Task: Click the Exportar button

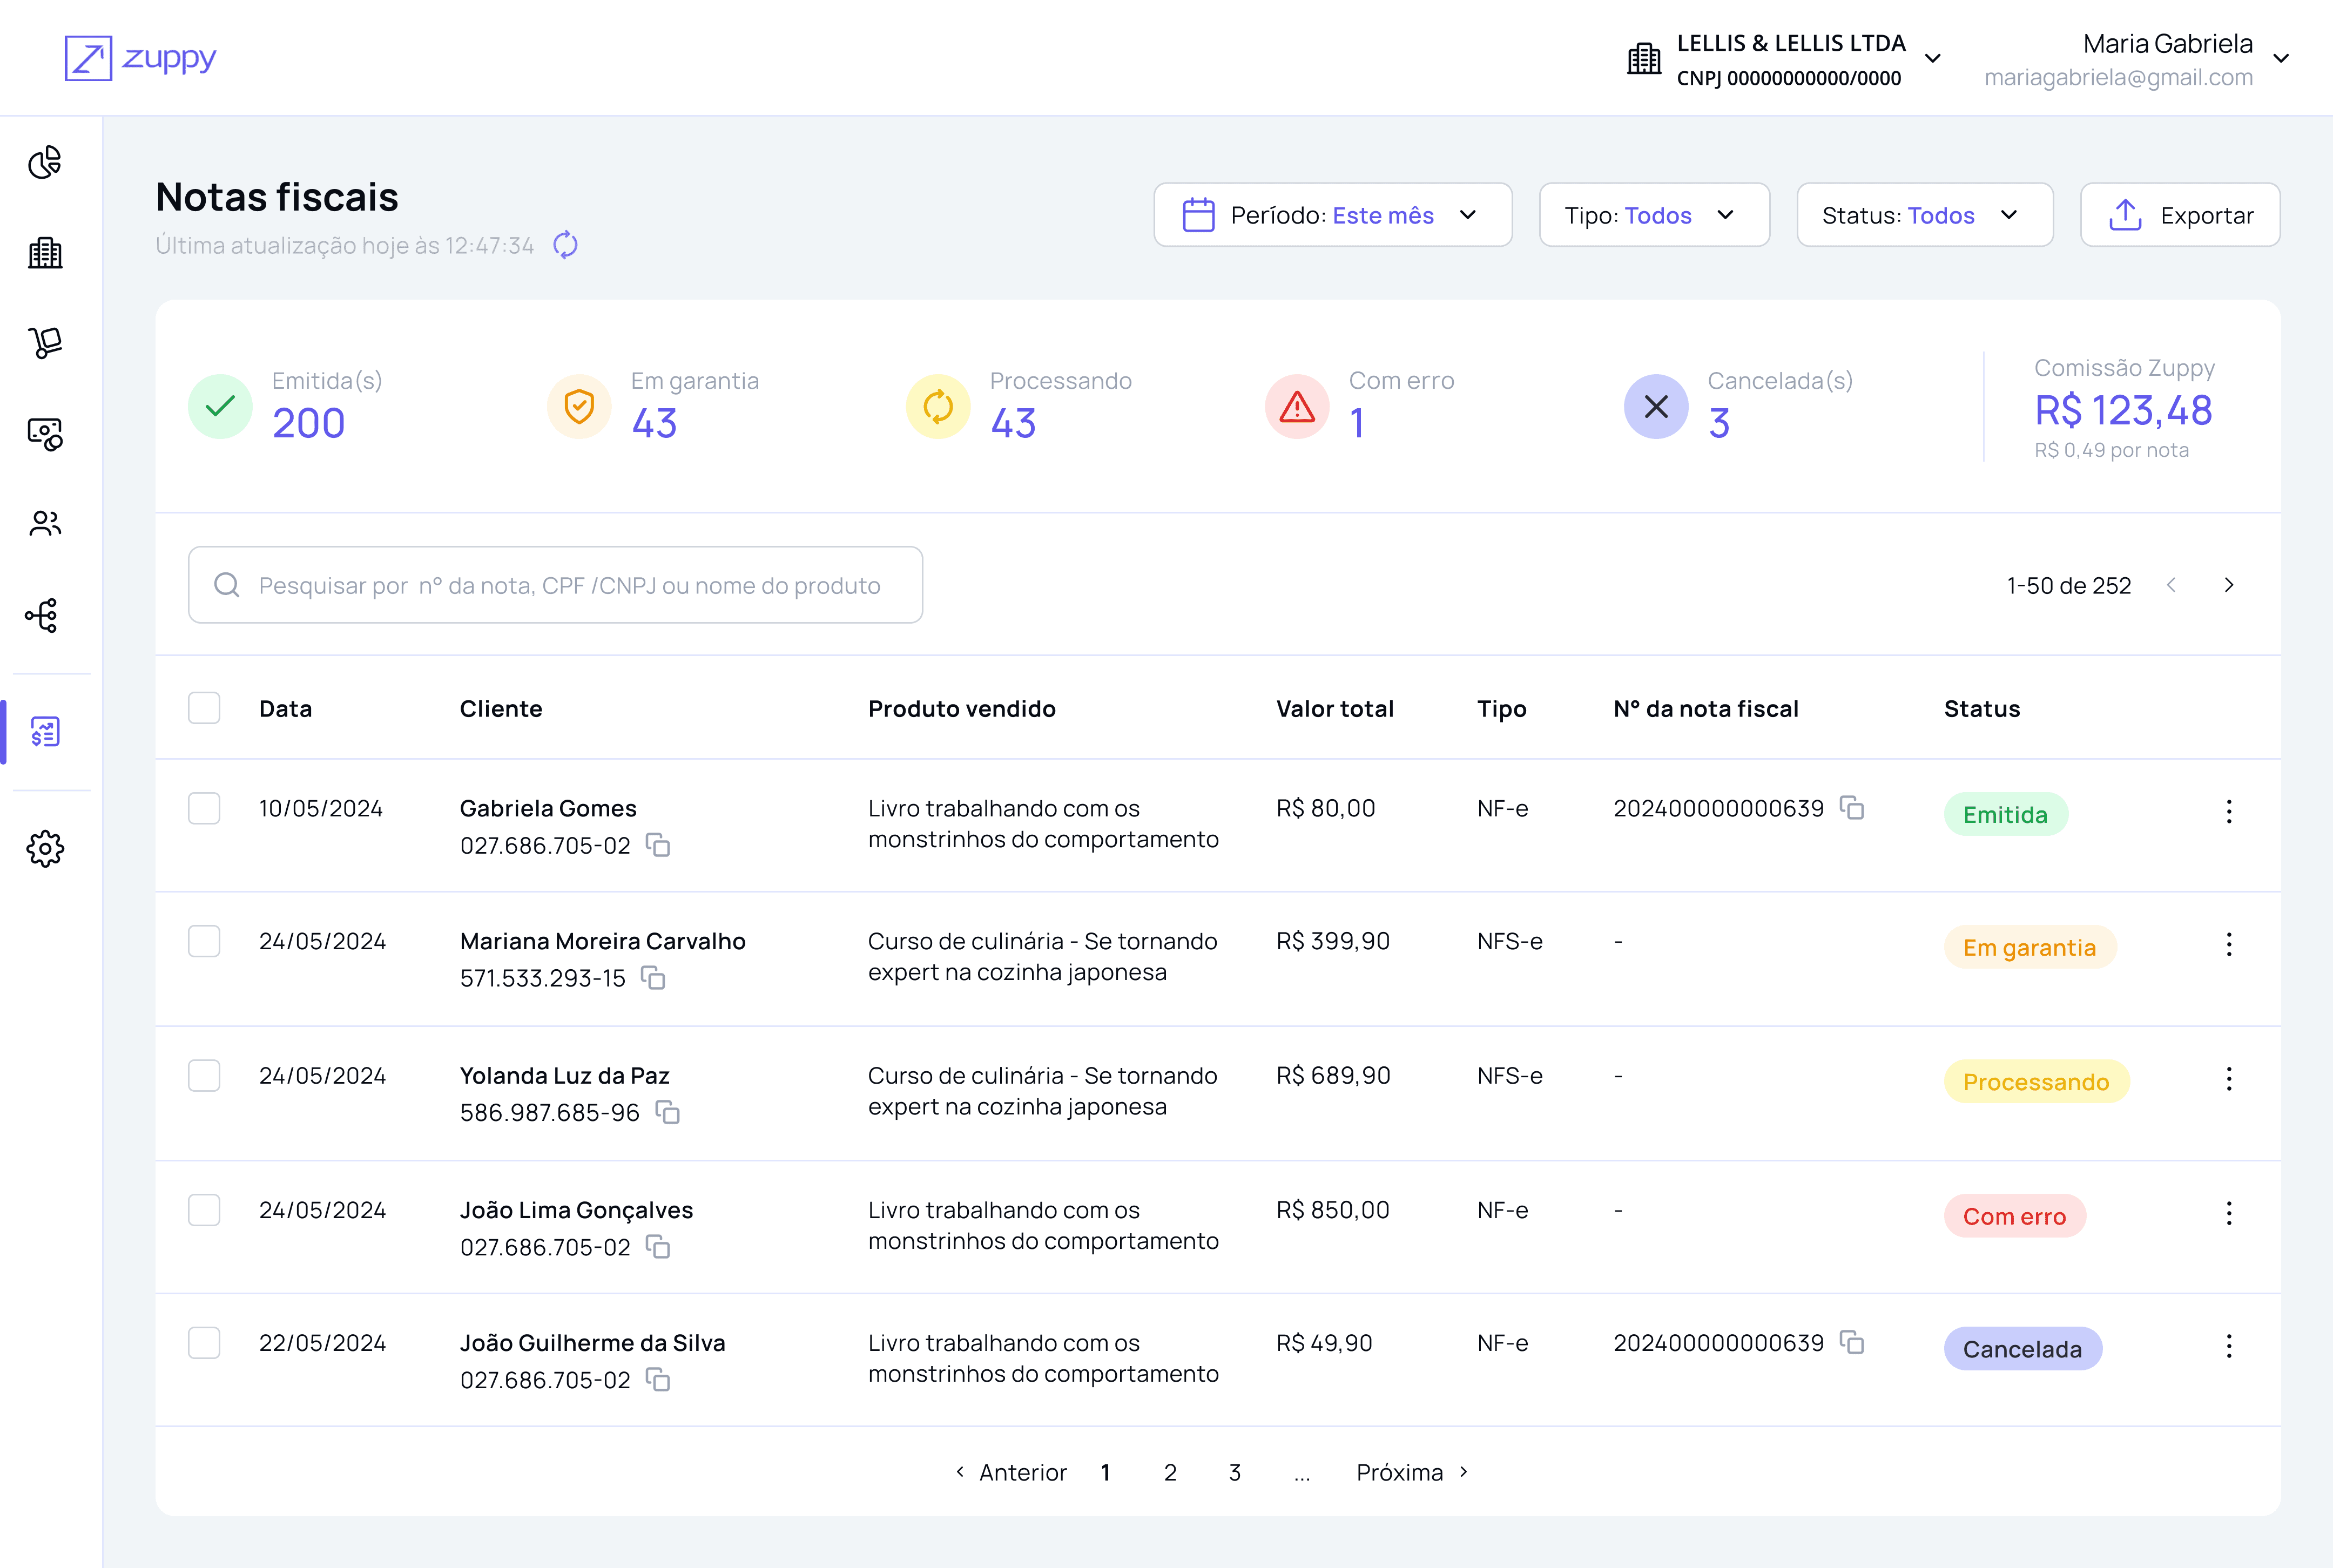Action: tap(2180, 215)
